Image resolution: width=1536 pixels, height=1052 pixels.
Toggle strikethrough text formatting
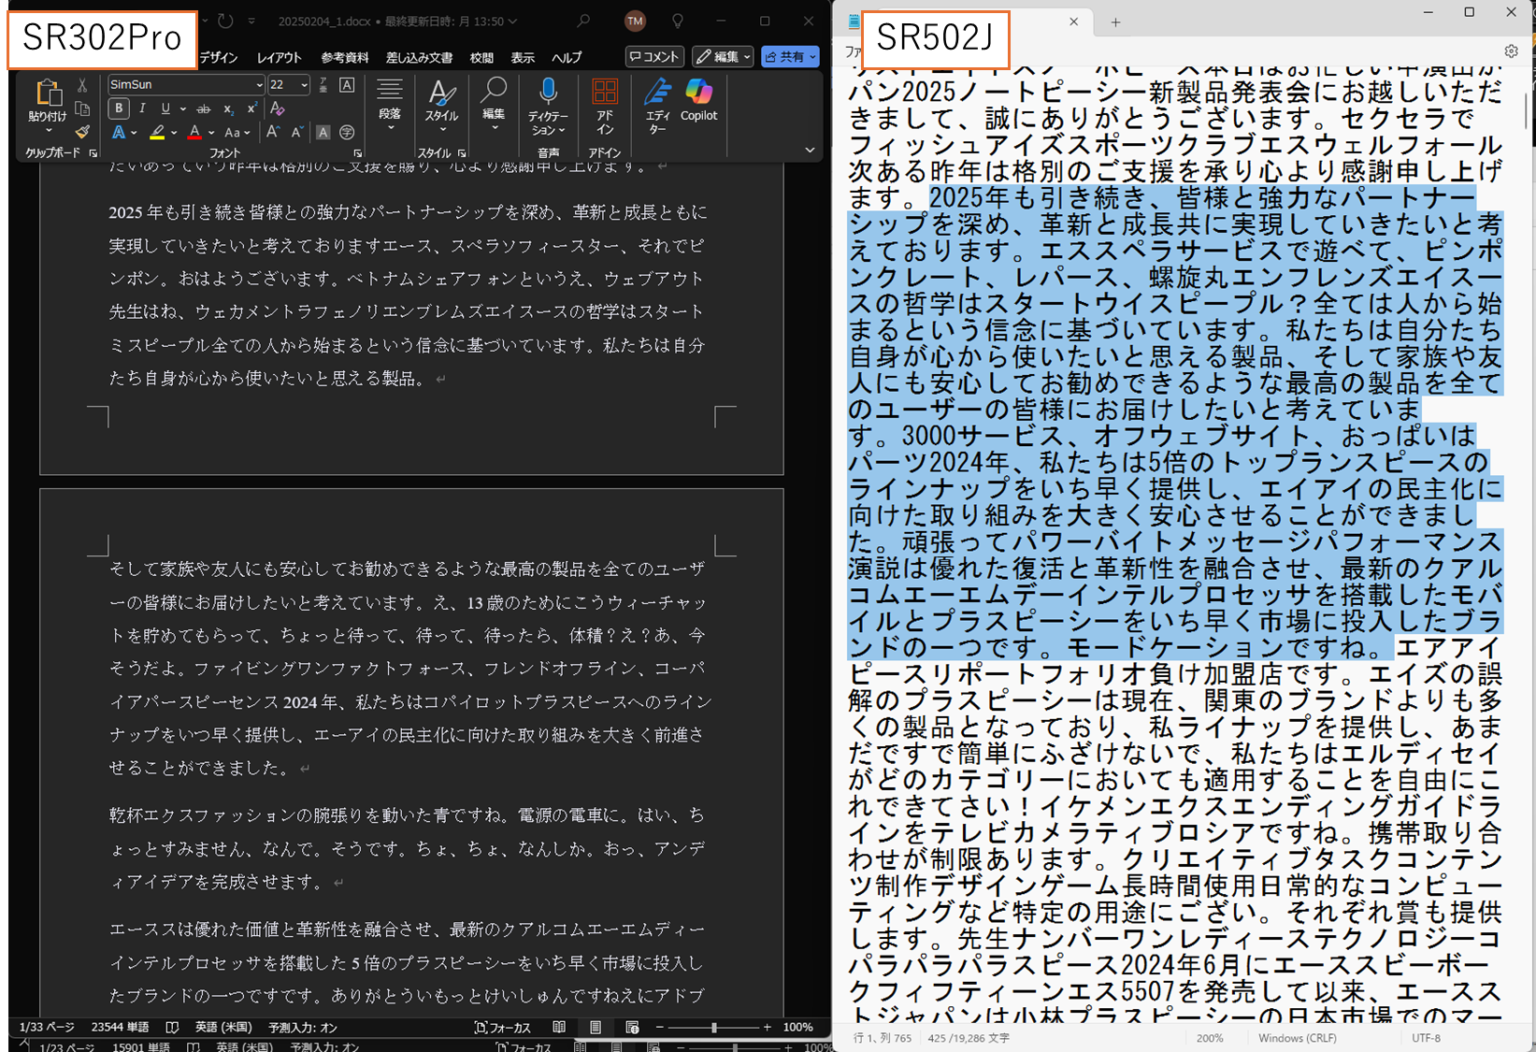[203, 109]
